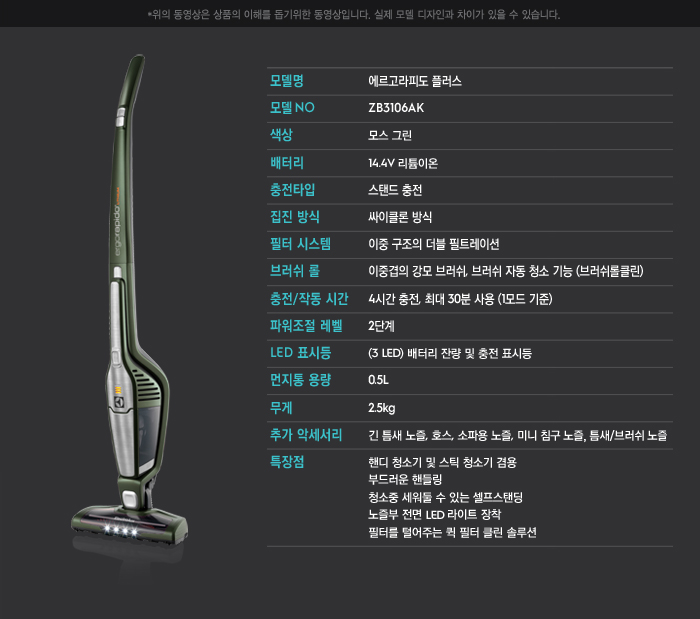Click the 브러쉬 롤 spec label
The width and height of the screenshot is (700, 619).
click(x=295, y=271)
